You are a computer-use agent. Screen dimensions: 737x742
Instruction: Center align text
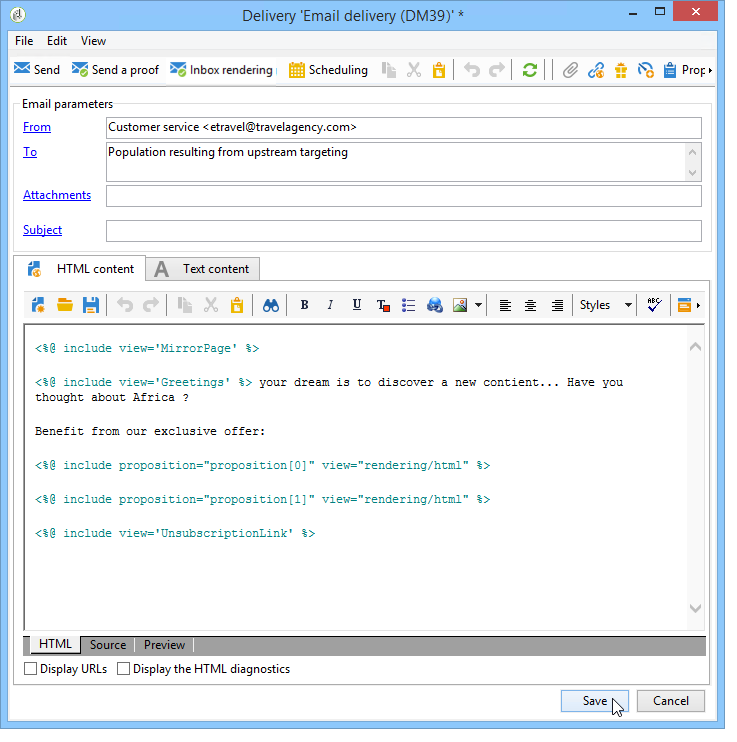tap(531, 305)
